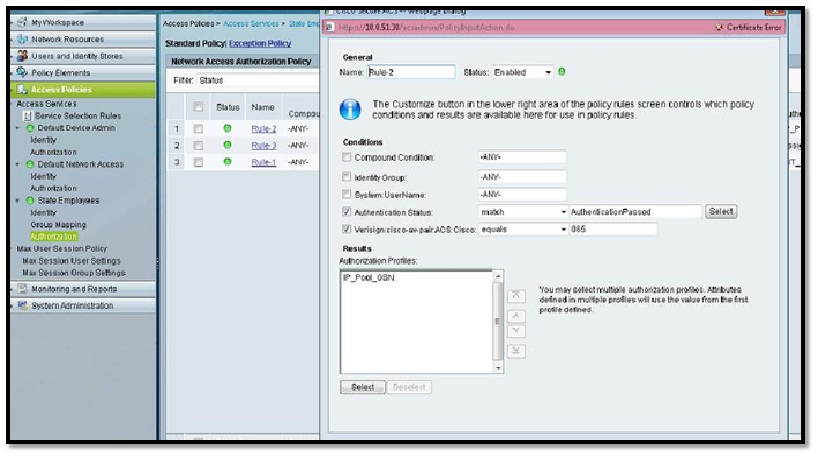Open Max Session Group Settings
This screenshot has width=819, height=460.
pos(74,273)
